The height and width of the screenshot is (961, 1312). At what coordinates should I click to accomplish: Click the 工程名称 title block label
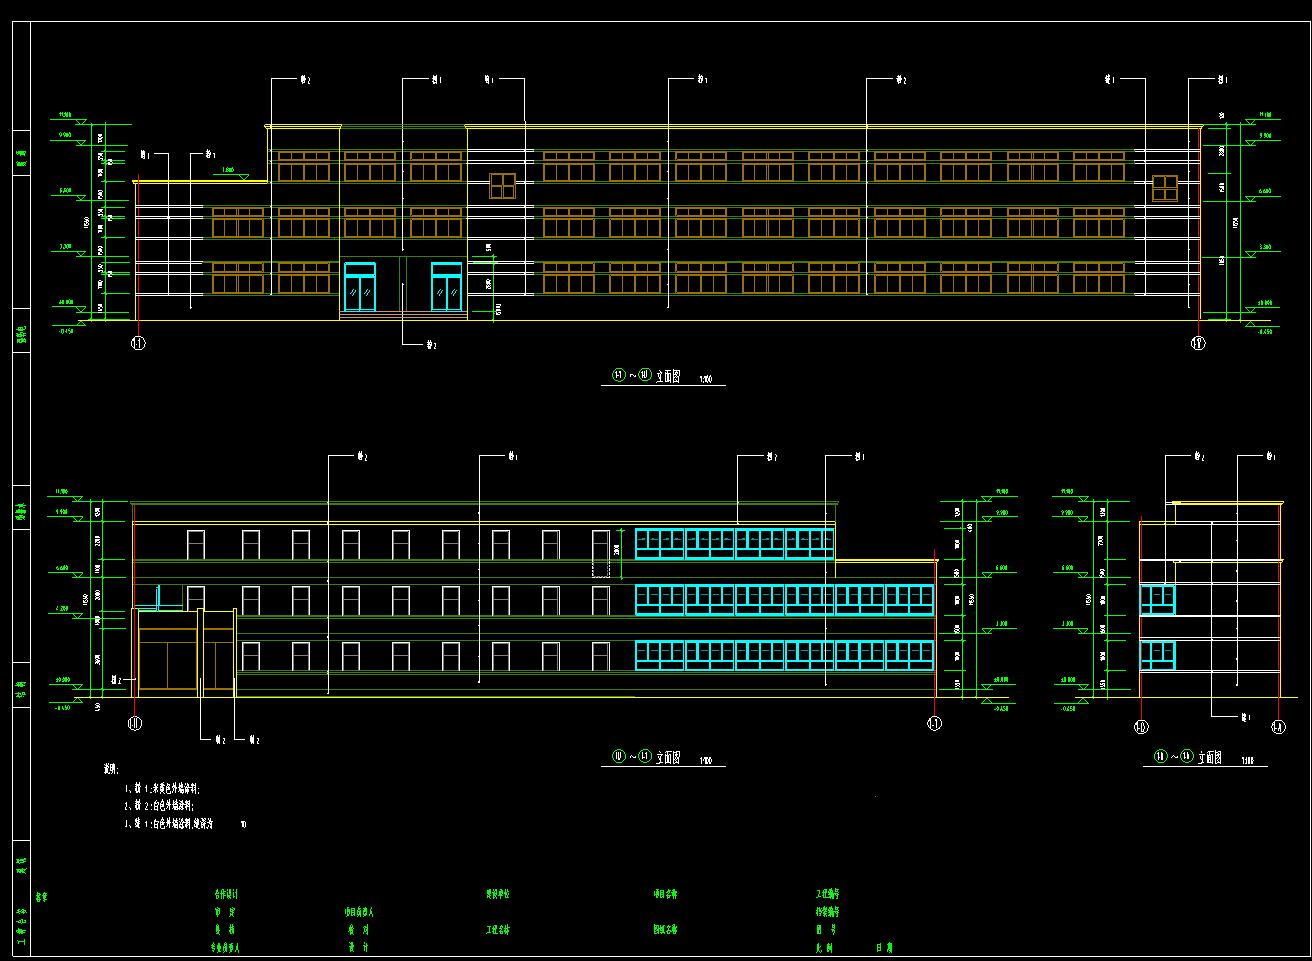point(498,929)
